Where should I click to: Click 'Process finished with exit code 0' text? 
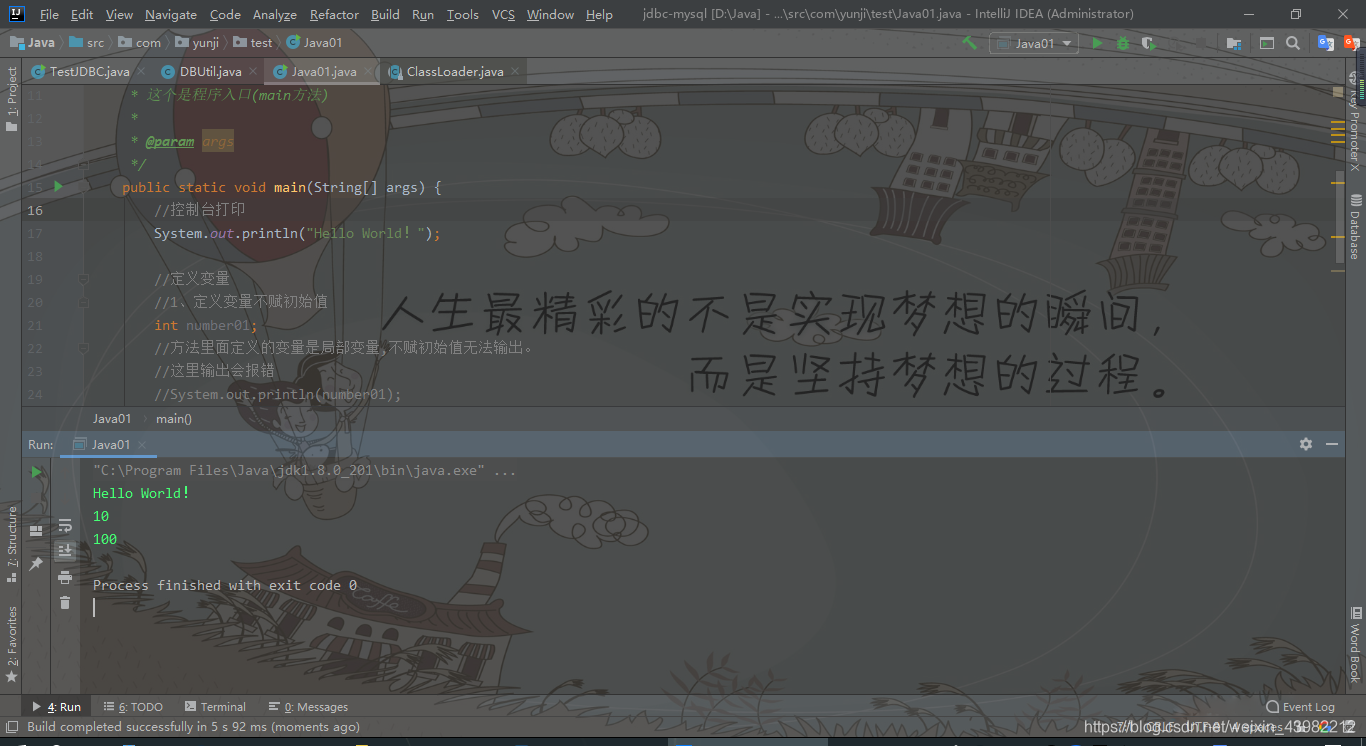[x=225, y=585]
